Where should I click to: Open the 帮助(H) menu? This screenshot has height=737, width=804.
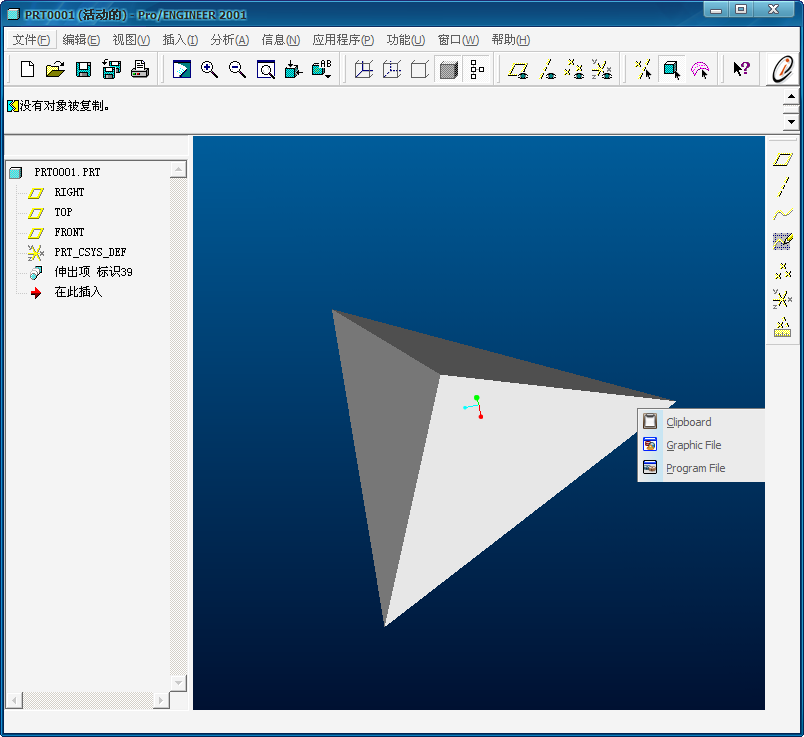pos(510,39)
